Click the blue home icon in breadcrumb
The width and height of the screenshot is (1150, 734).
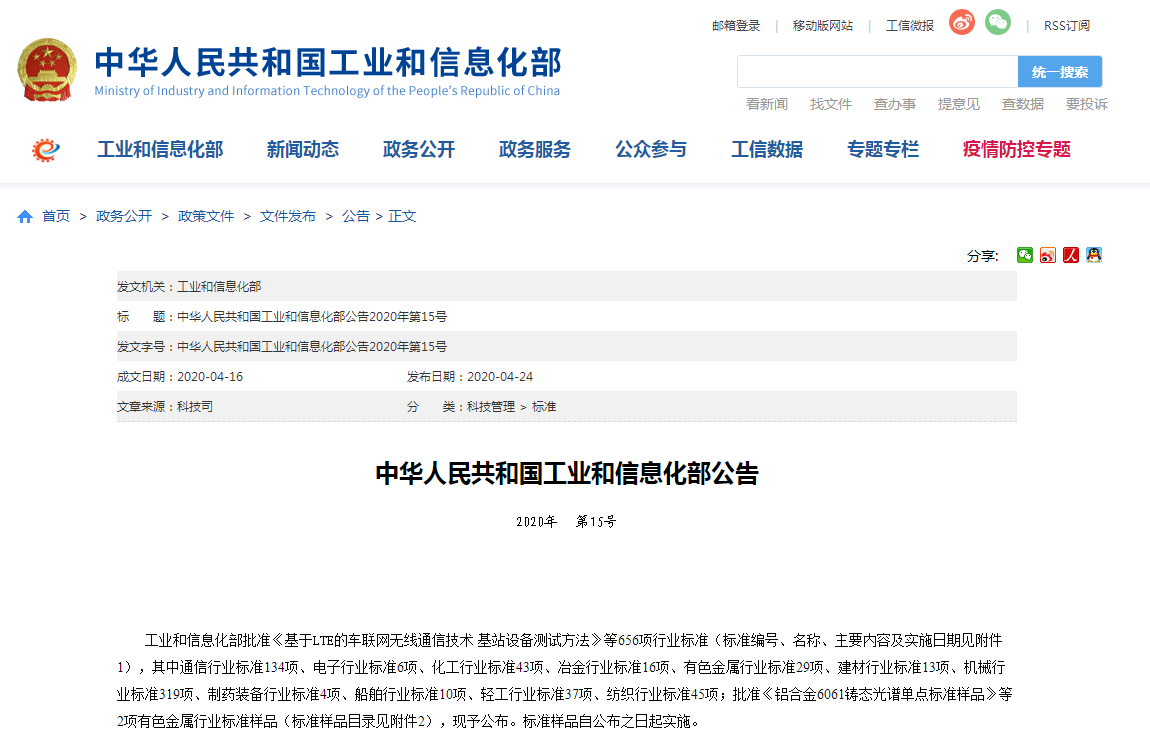25,217
